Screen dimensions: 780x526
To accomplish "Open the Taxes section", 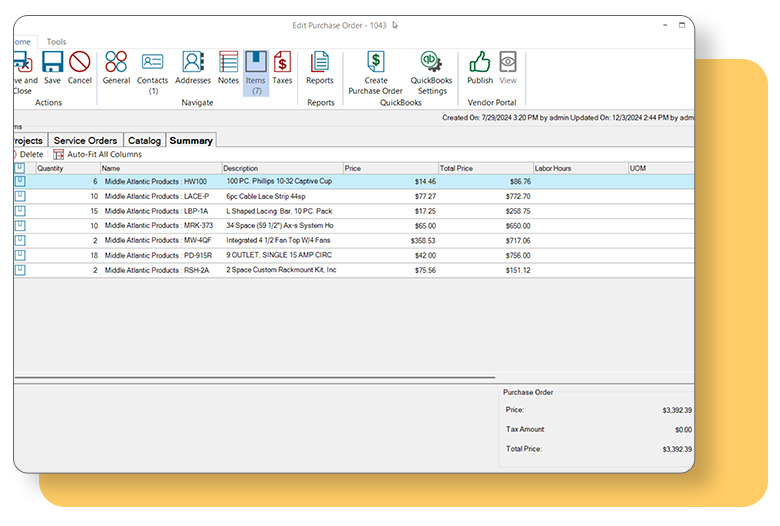I will [282, 68].
